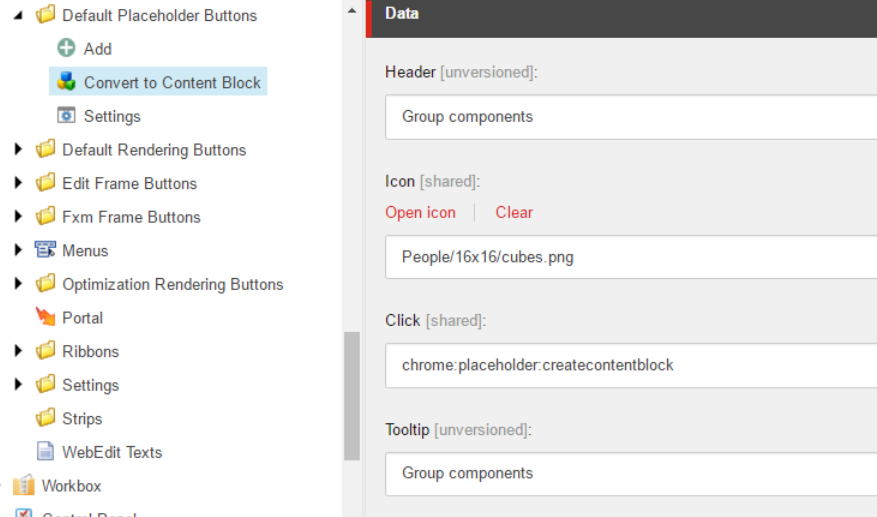Screen dimensions: 877x517
Task: Expand Default Rendering Buttons node
Action: 18,149
